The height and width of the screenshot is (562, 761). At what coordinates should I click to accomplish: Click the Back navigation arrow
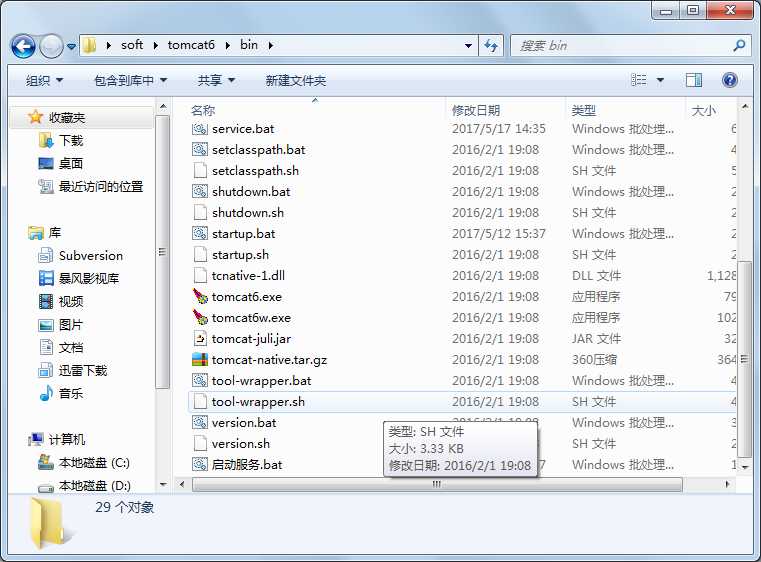click(23, 47)
